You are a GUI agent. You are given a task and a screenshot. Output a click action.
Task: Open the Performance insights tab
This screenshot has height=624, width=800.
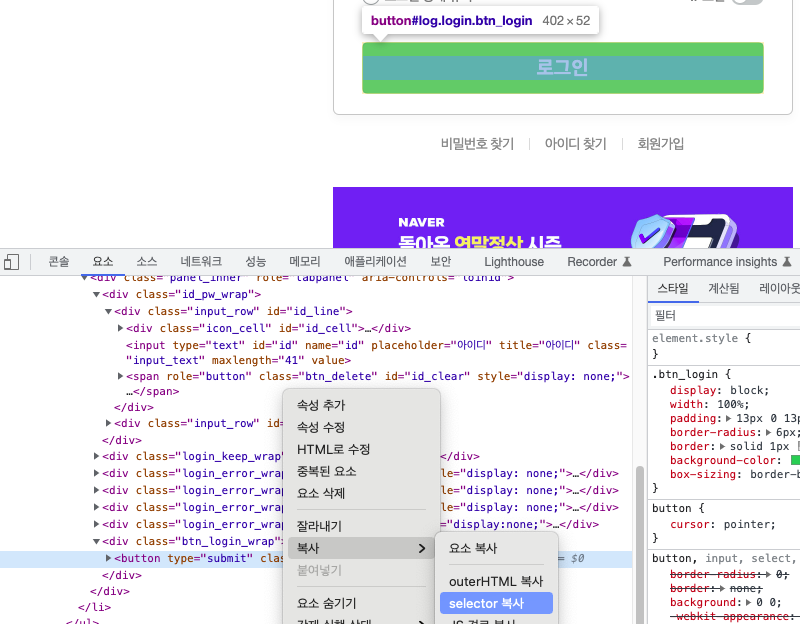(720, 262)
